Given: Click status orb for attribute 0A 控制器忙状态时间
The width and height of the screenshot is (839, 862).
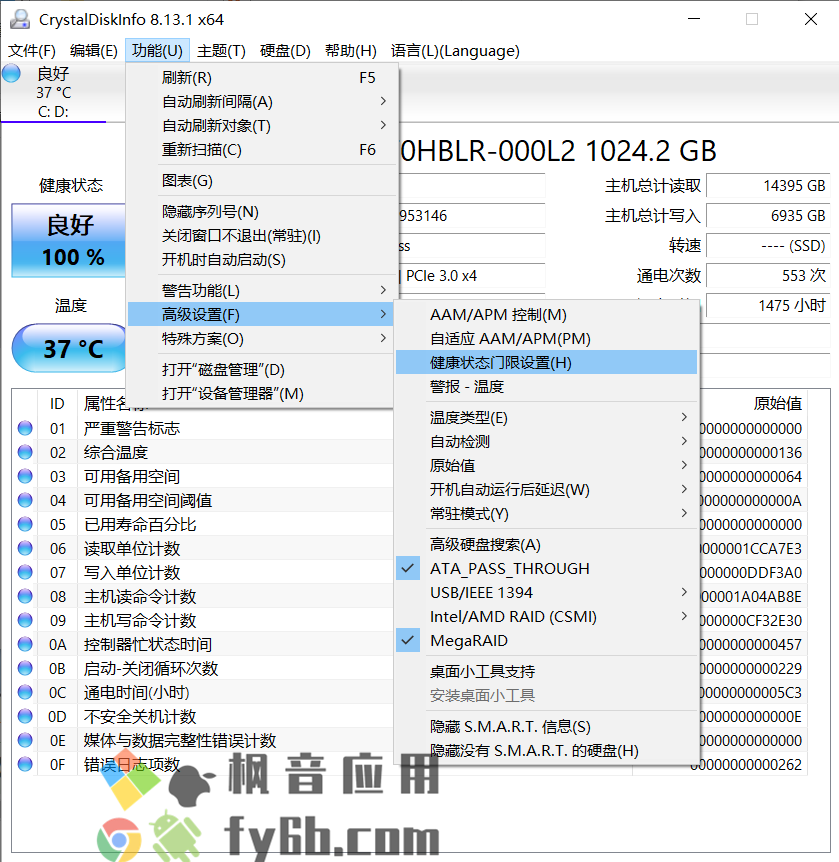Looking at the screenshot, I should point(25,644).
